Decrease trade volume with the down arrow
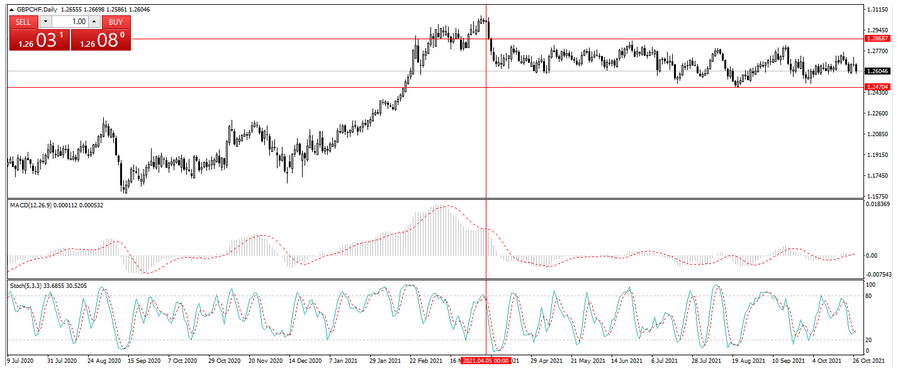 coord(46,21)
